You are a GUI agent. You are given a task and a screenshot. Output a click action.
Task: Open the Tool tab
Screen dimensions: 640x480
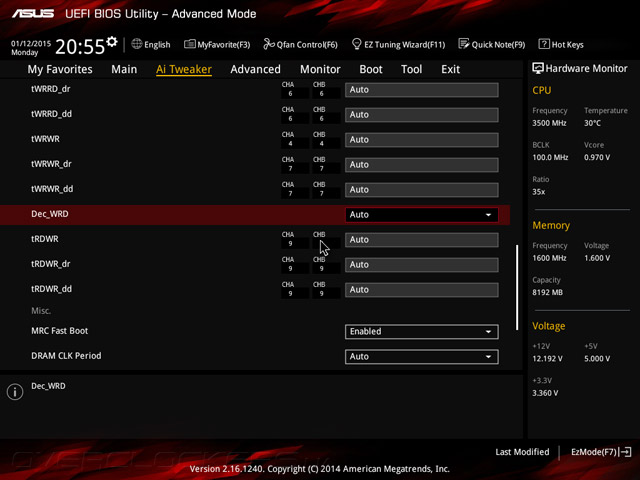411,69
